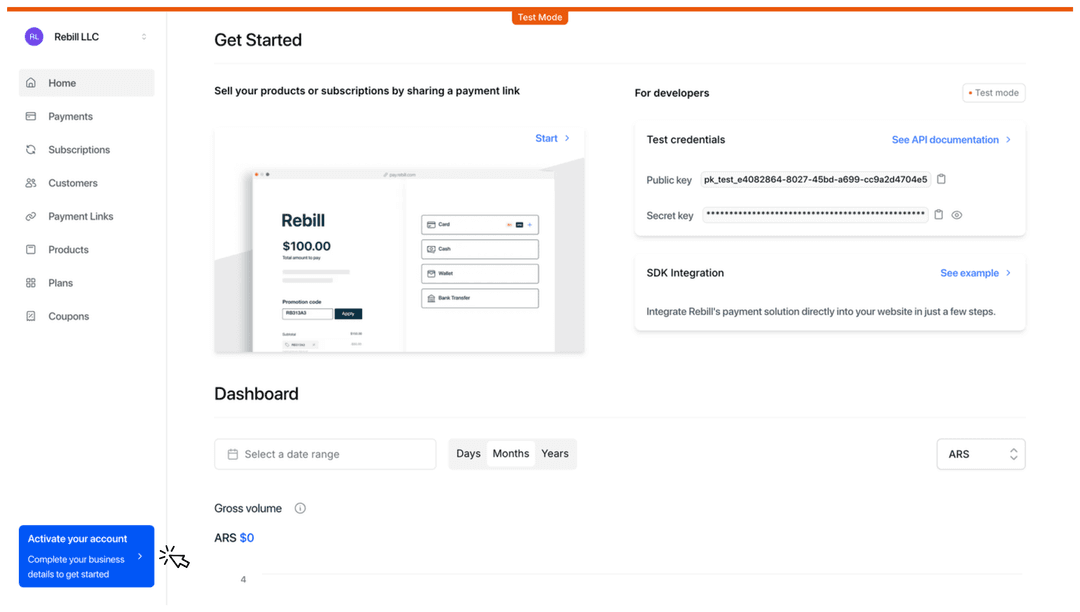
Task: Open the ARS currency dropdown
Action: 981,453
